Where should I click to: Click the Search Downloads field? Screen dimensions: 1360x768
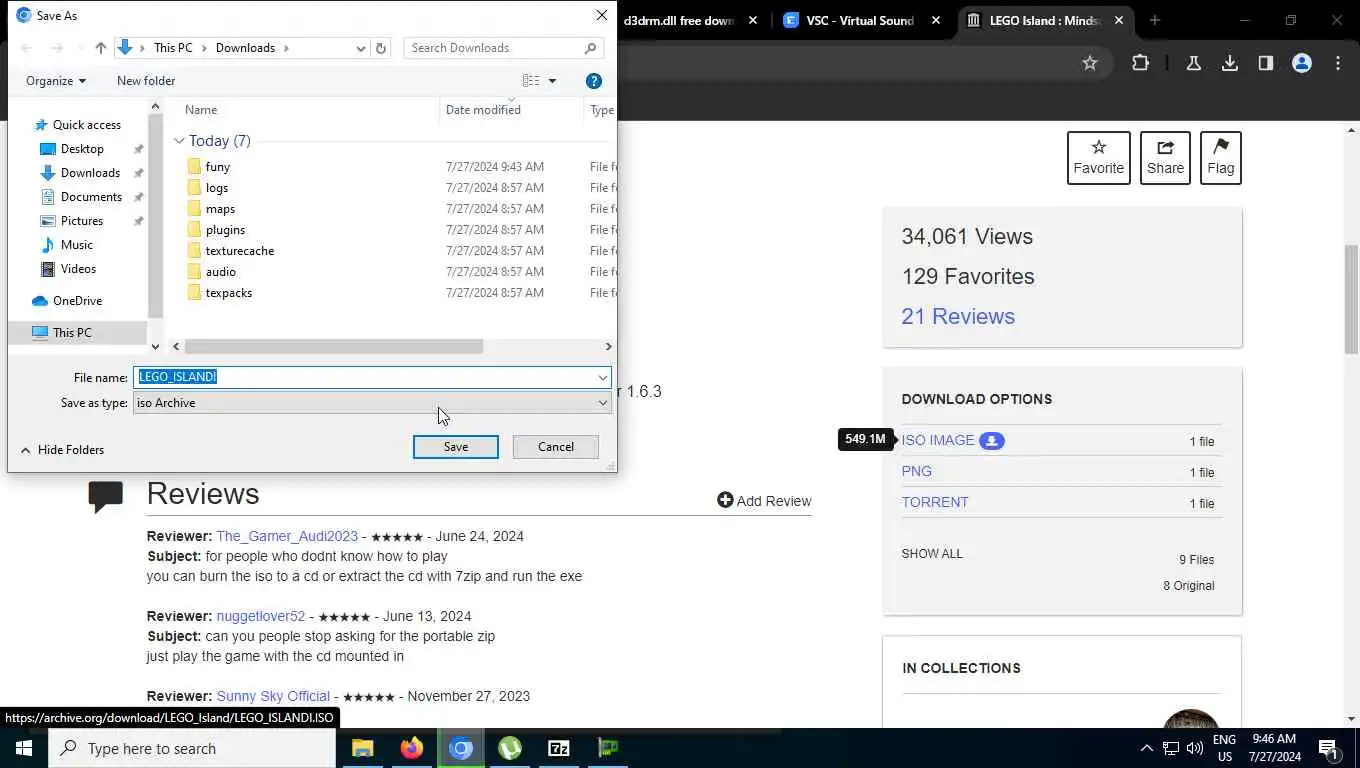[x=505, y=48]
